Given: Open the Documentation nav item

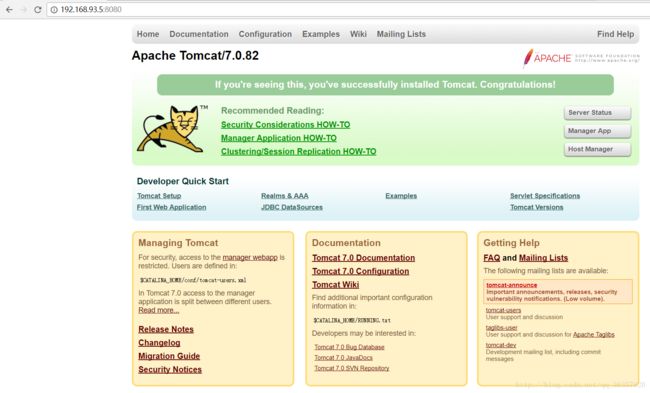Looking at the screenshot, I should point(199,34).
